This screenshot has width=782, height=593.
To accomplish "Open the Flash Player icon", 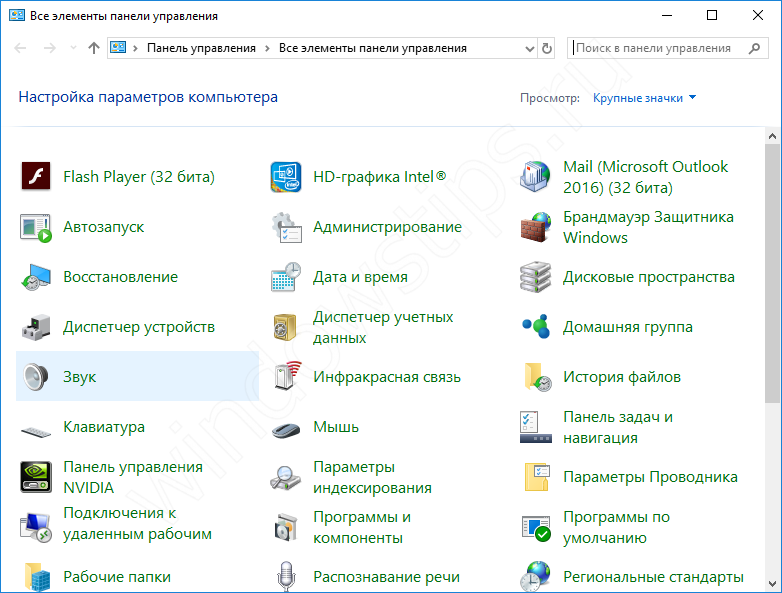I will pos(36,177).
